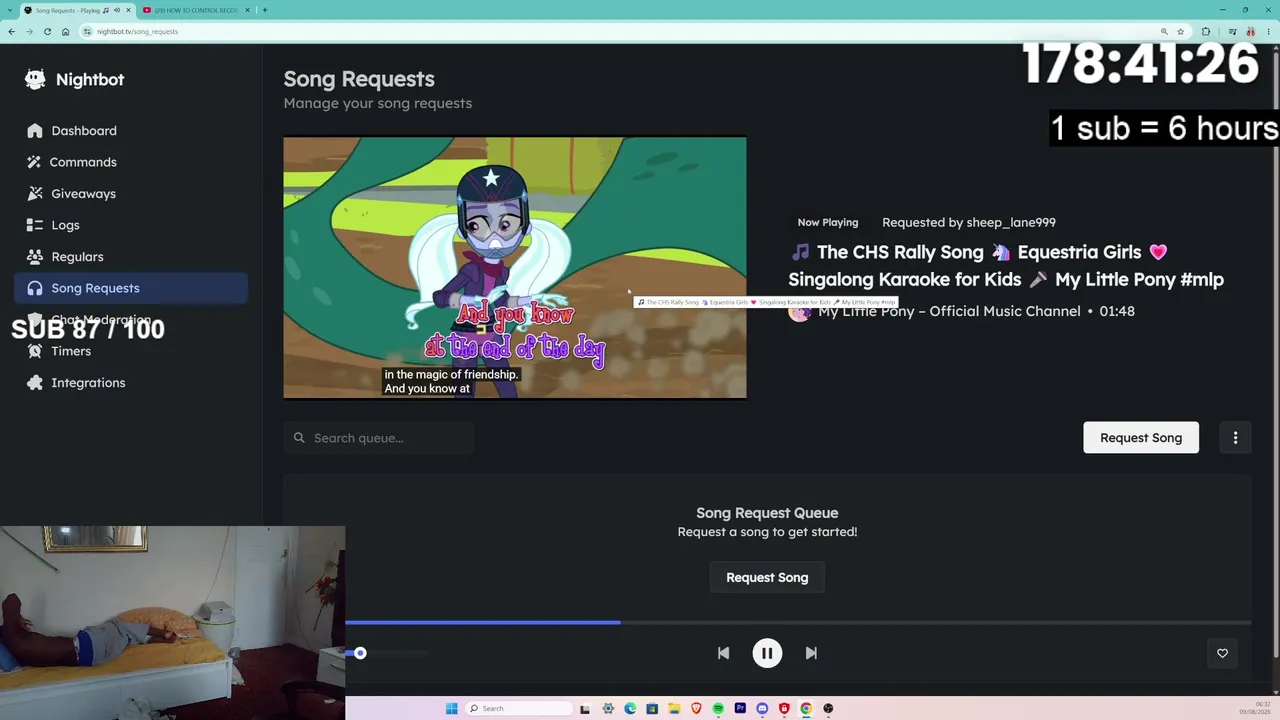Close the Song Requests browser tab

coord(128,10)
